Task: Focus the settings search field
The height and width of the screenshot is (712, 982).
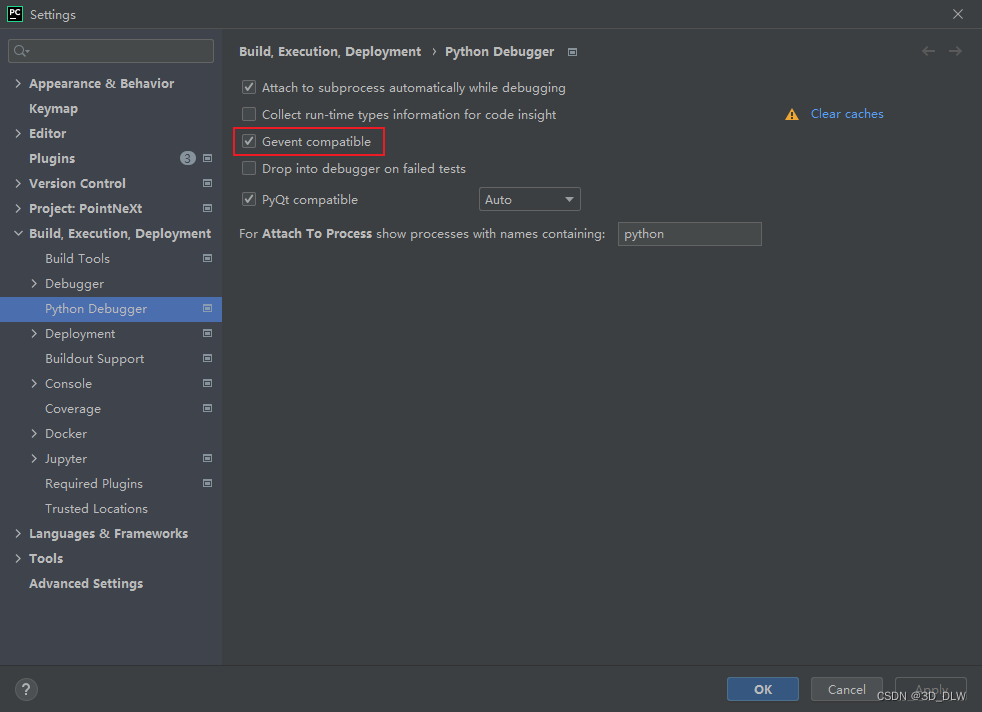Action: click(111, 51)
